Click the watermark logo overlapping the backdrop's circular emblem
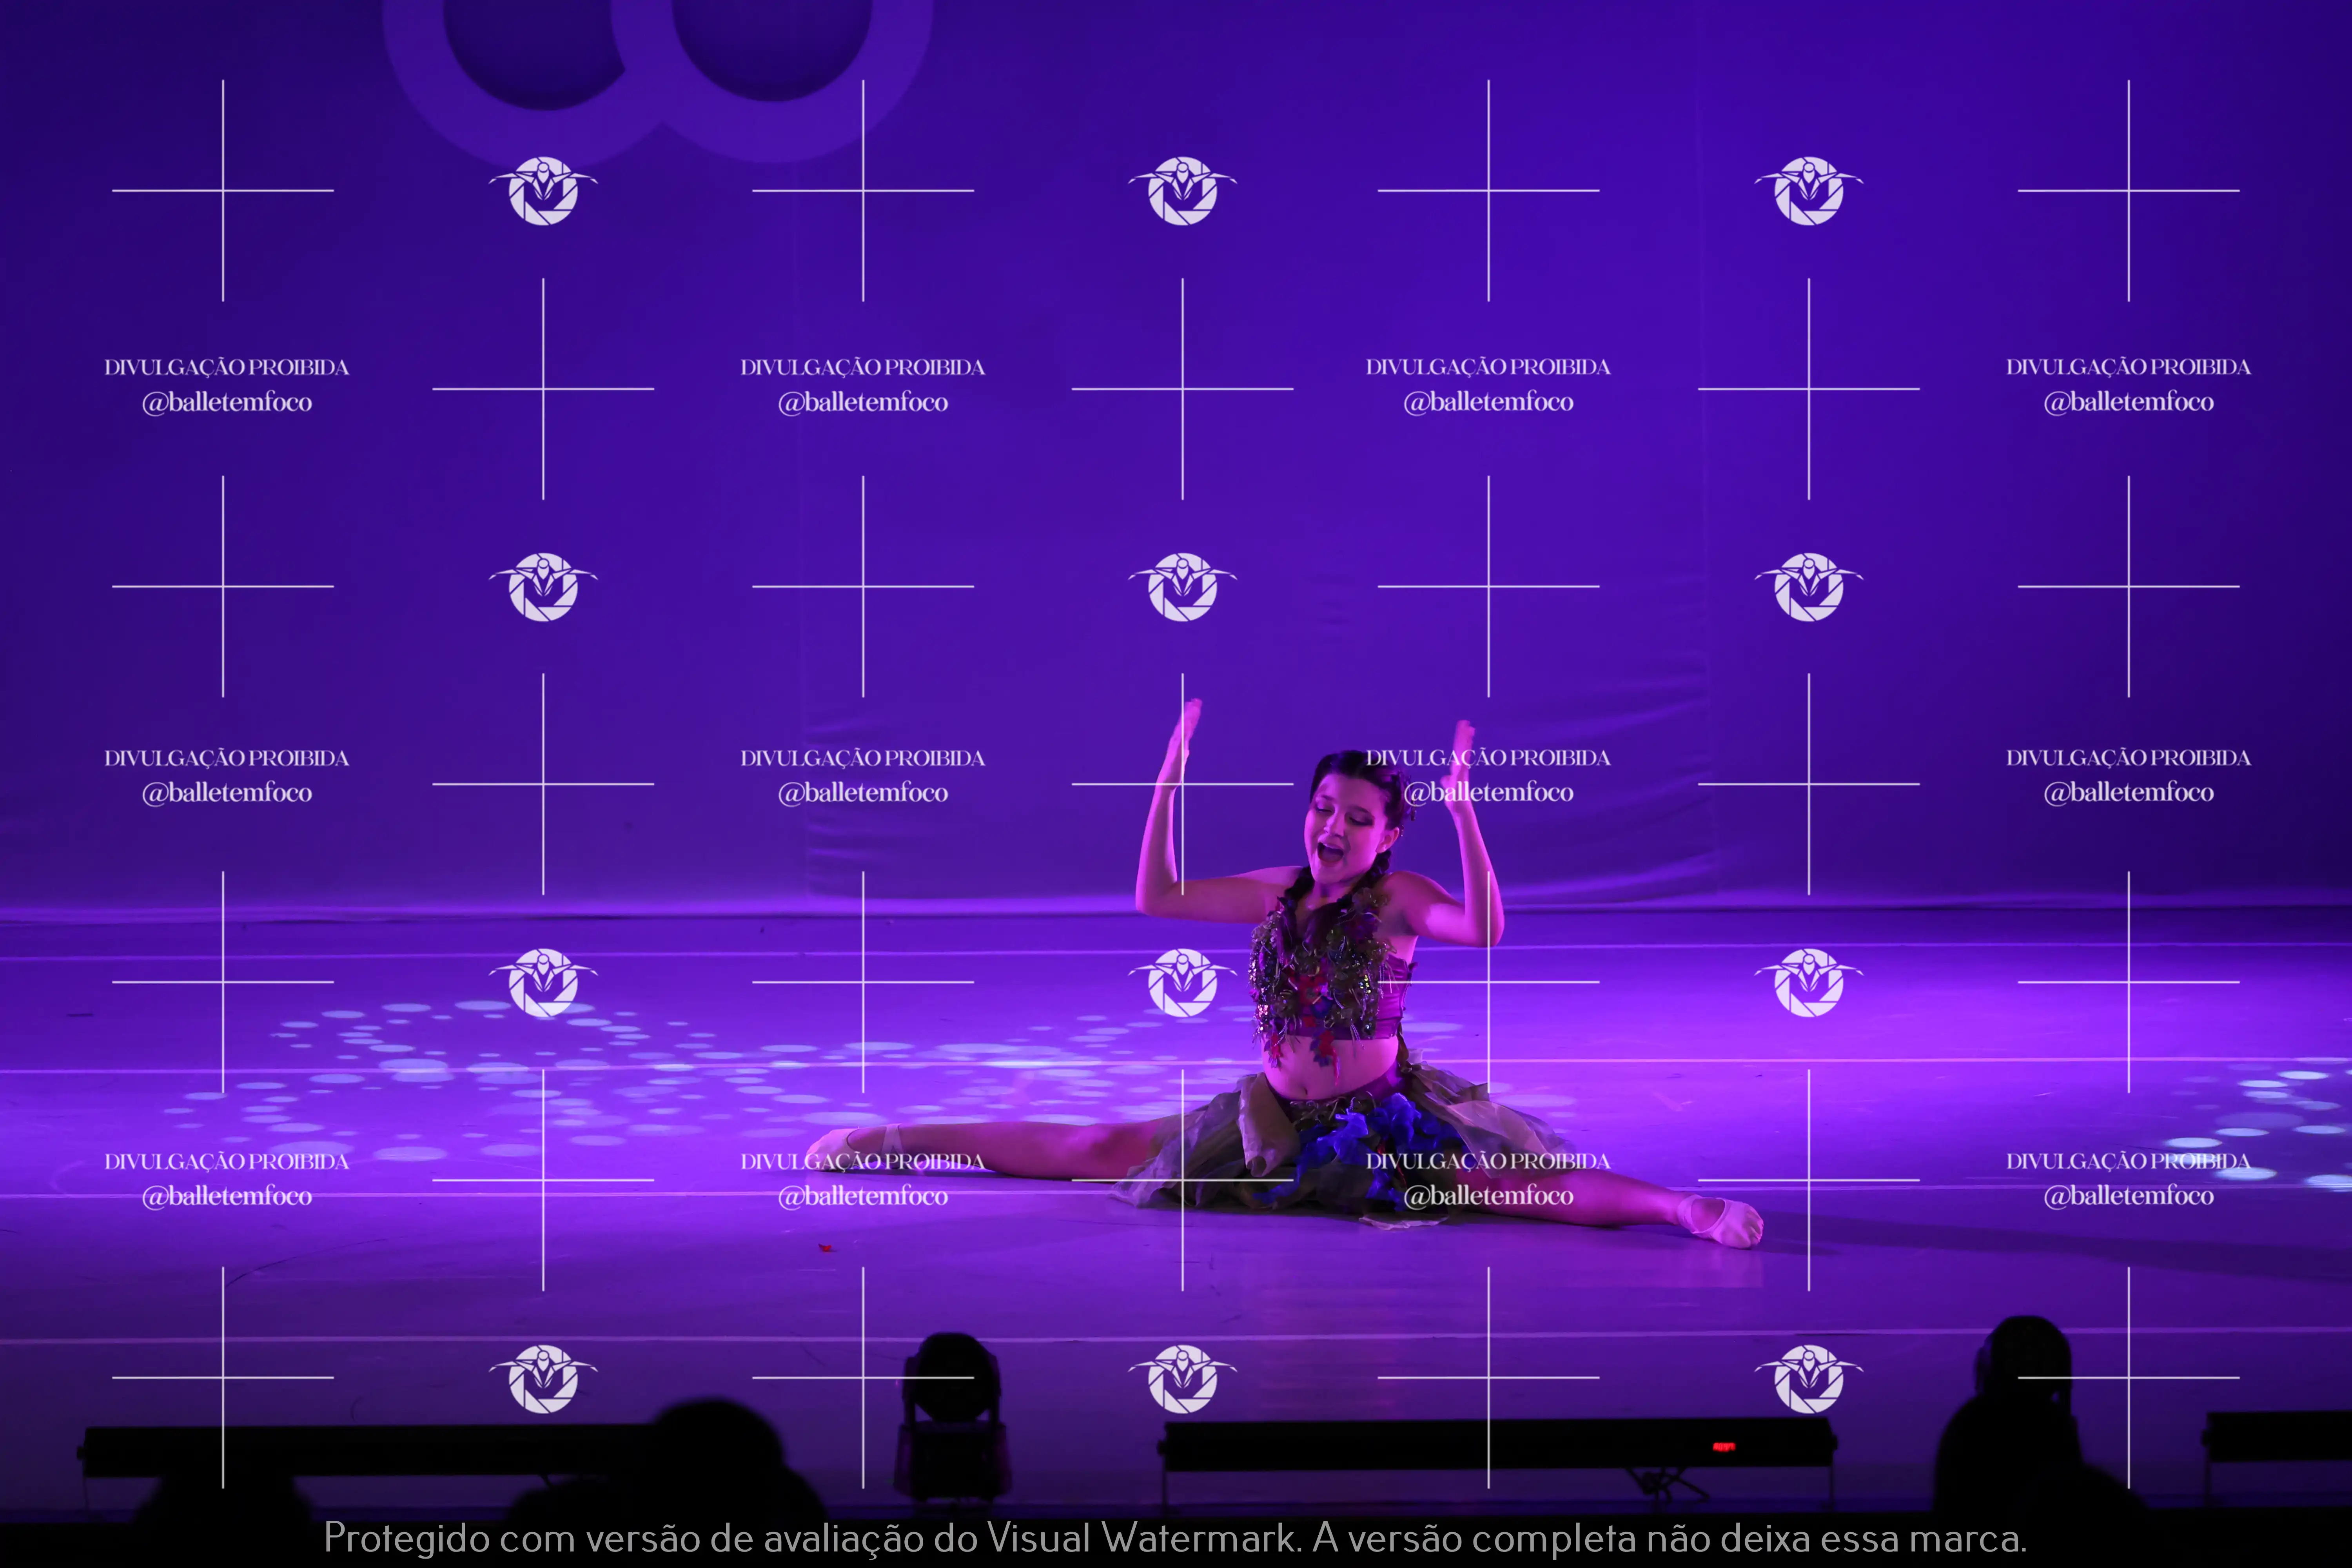Viewport: 2352px width, 1568px height. point(543,190)
